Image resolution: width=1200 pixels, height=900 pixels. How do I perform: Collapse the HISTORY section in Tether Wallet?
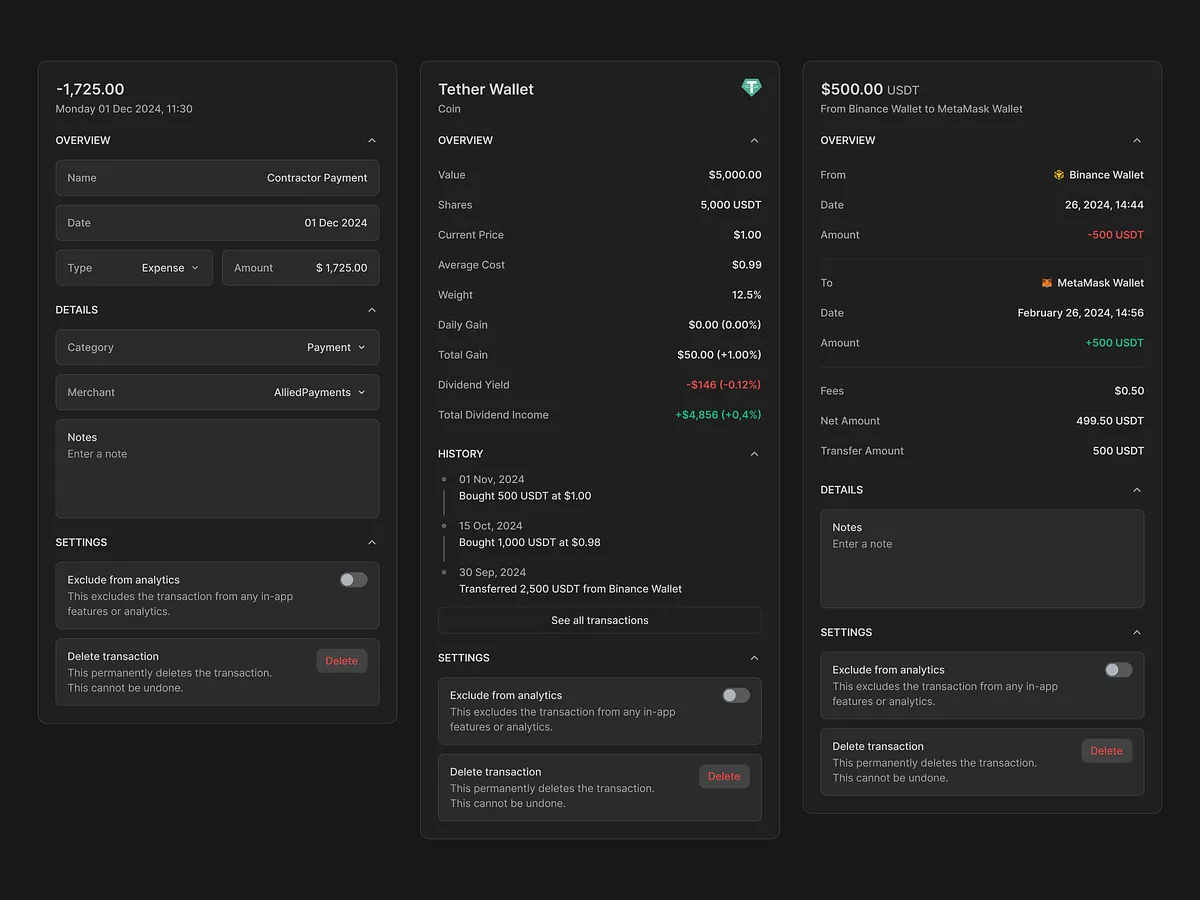click(754, 453)
